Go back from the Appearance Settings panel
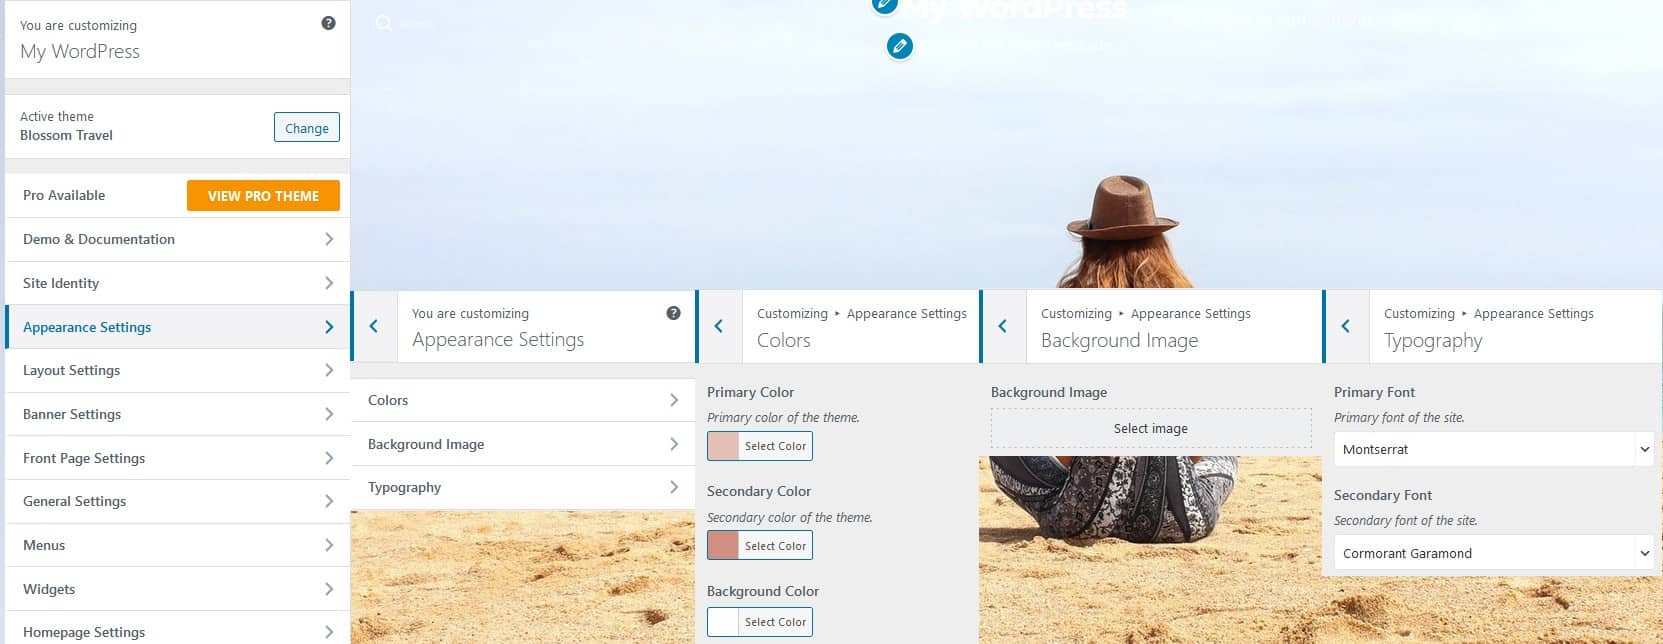This screenshot has width=1663, height=644. tap(374, 326)
